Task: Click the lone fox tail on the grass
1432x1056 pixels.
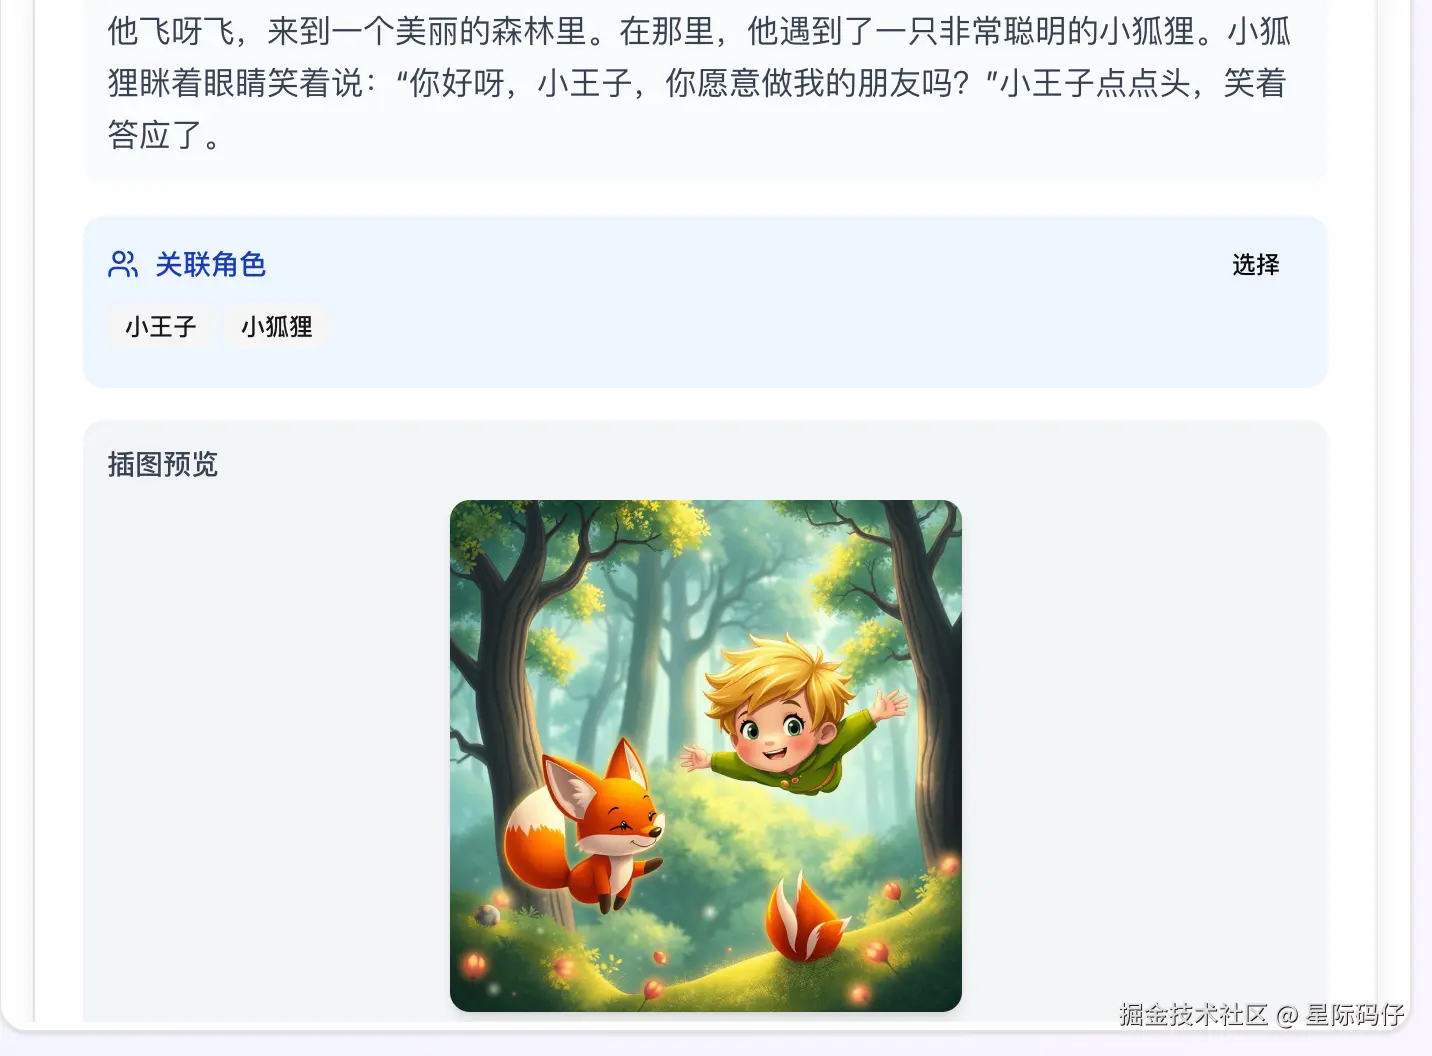Action: point(805,920)
